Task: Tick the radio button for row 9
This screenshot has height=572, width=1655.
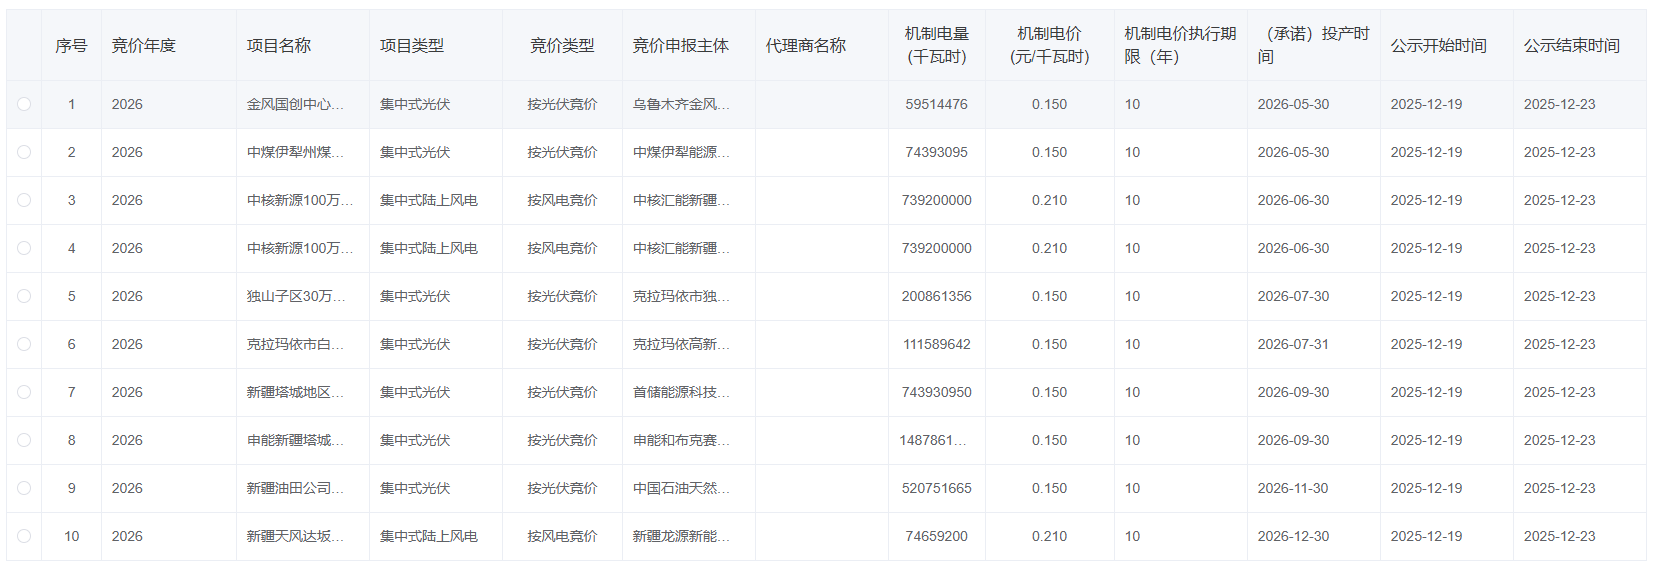Action: tap(24, 488)
